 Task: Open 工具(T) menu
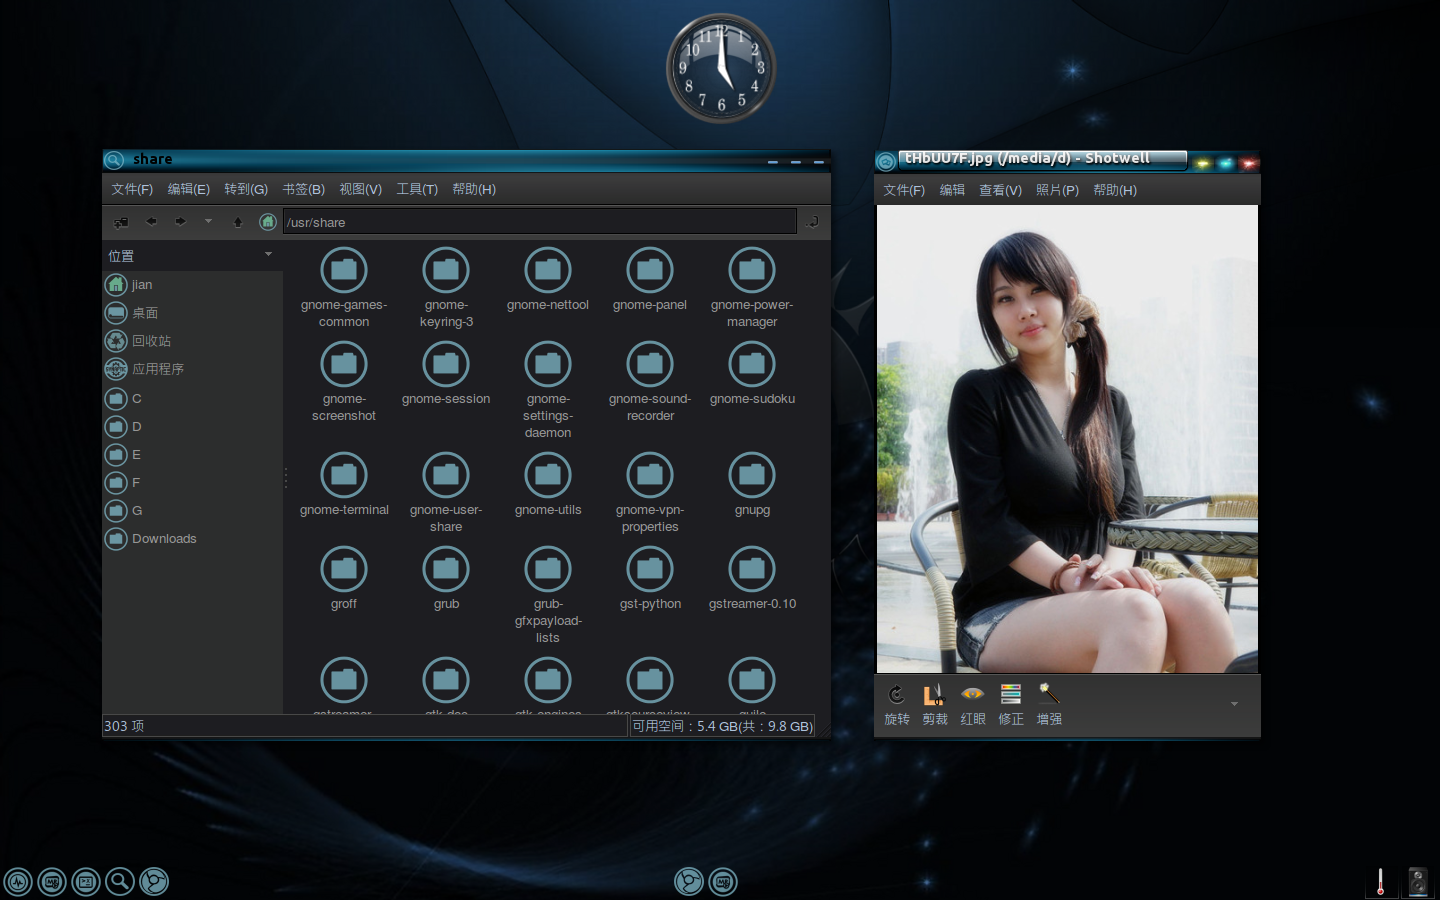pos(417,189)
